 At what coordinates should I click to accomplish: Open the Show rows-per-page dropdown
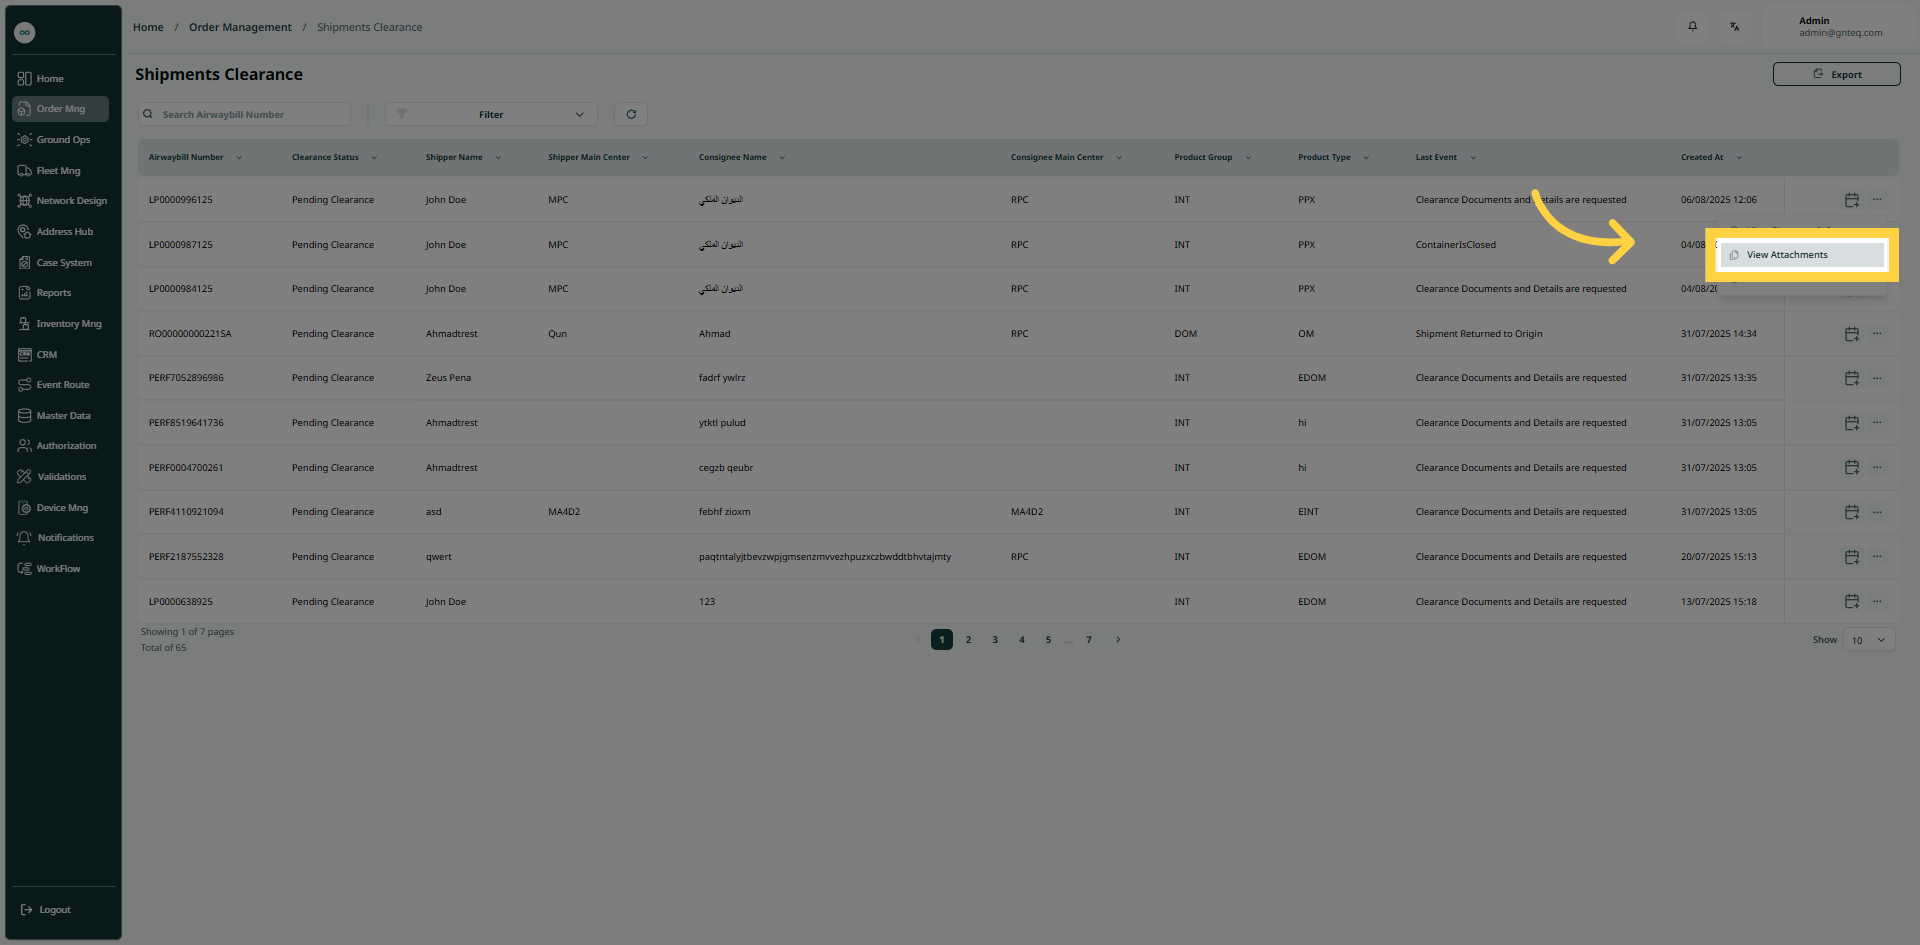click(1868, 640)
